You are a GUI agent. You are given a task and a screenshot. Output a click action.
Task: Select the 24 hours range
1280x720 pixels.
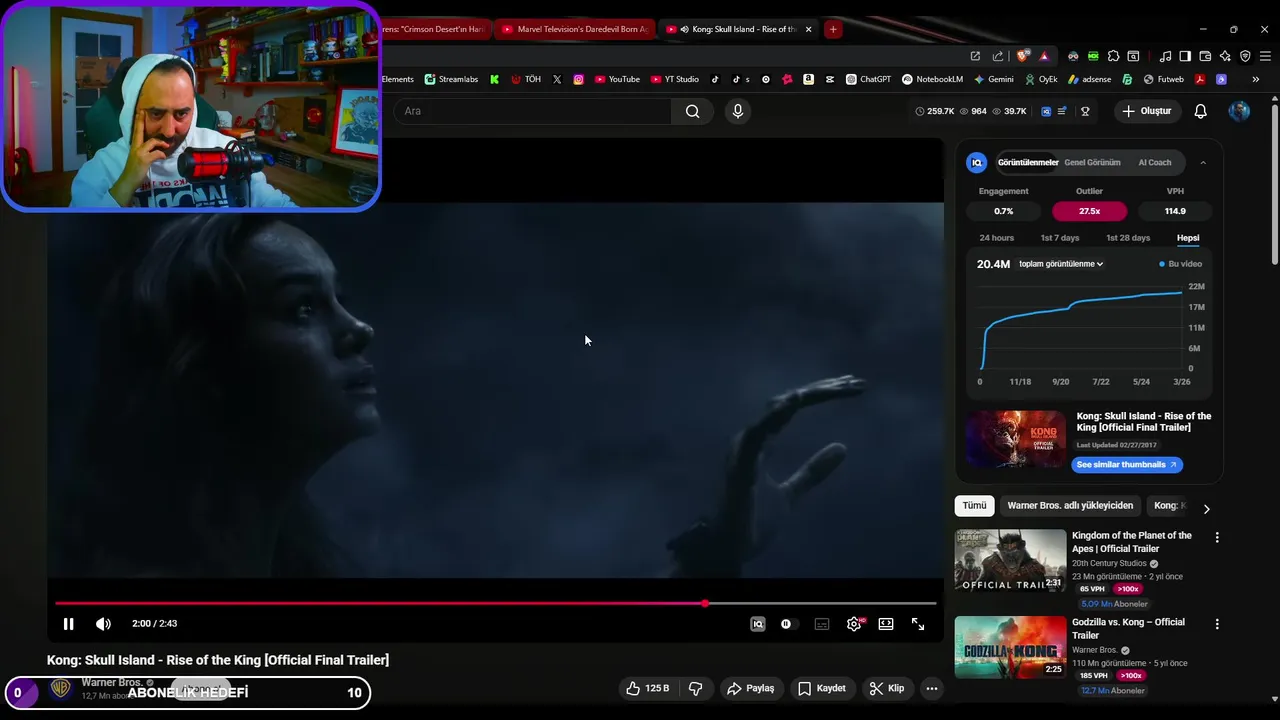996,238
